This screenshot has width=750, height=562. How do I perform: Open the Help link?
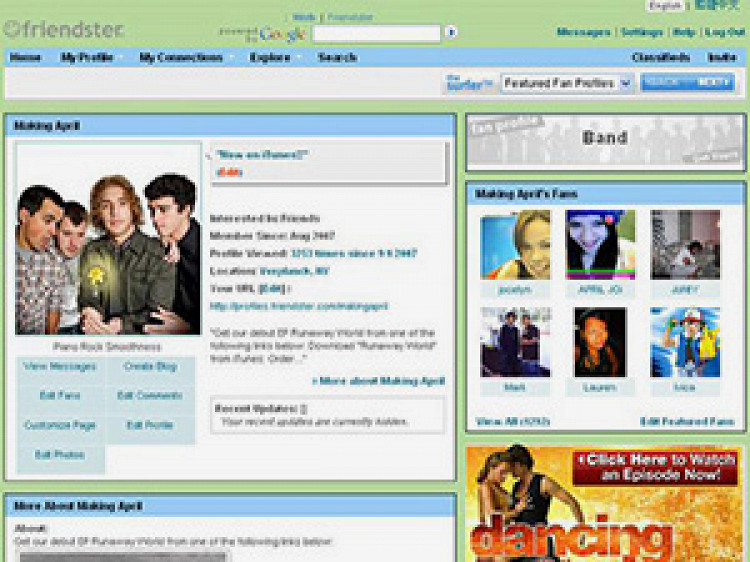point(684,33)
